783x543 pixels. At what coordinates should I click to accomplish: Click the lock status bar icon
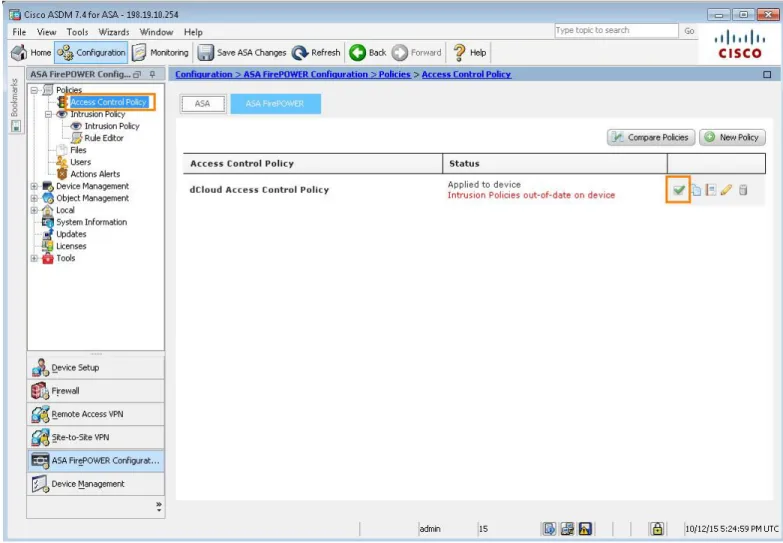(657, 529)
